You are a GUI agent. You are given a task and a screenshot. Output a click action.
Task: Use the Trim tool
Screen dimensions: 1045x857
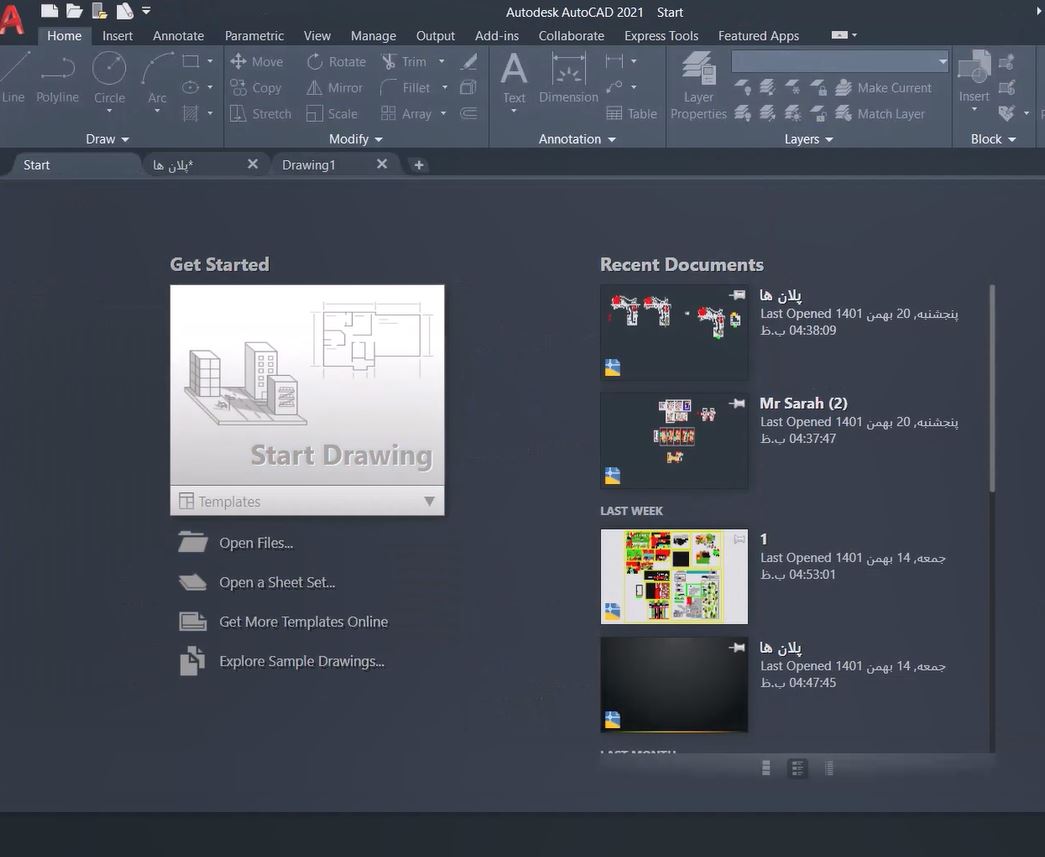(404, 61)
